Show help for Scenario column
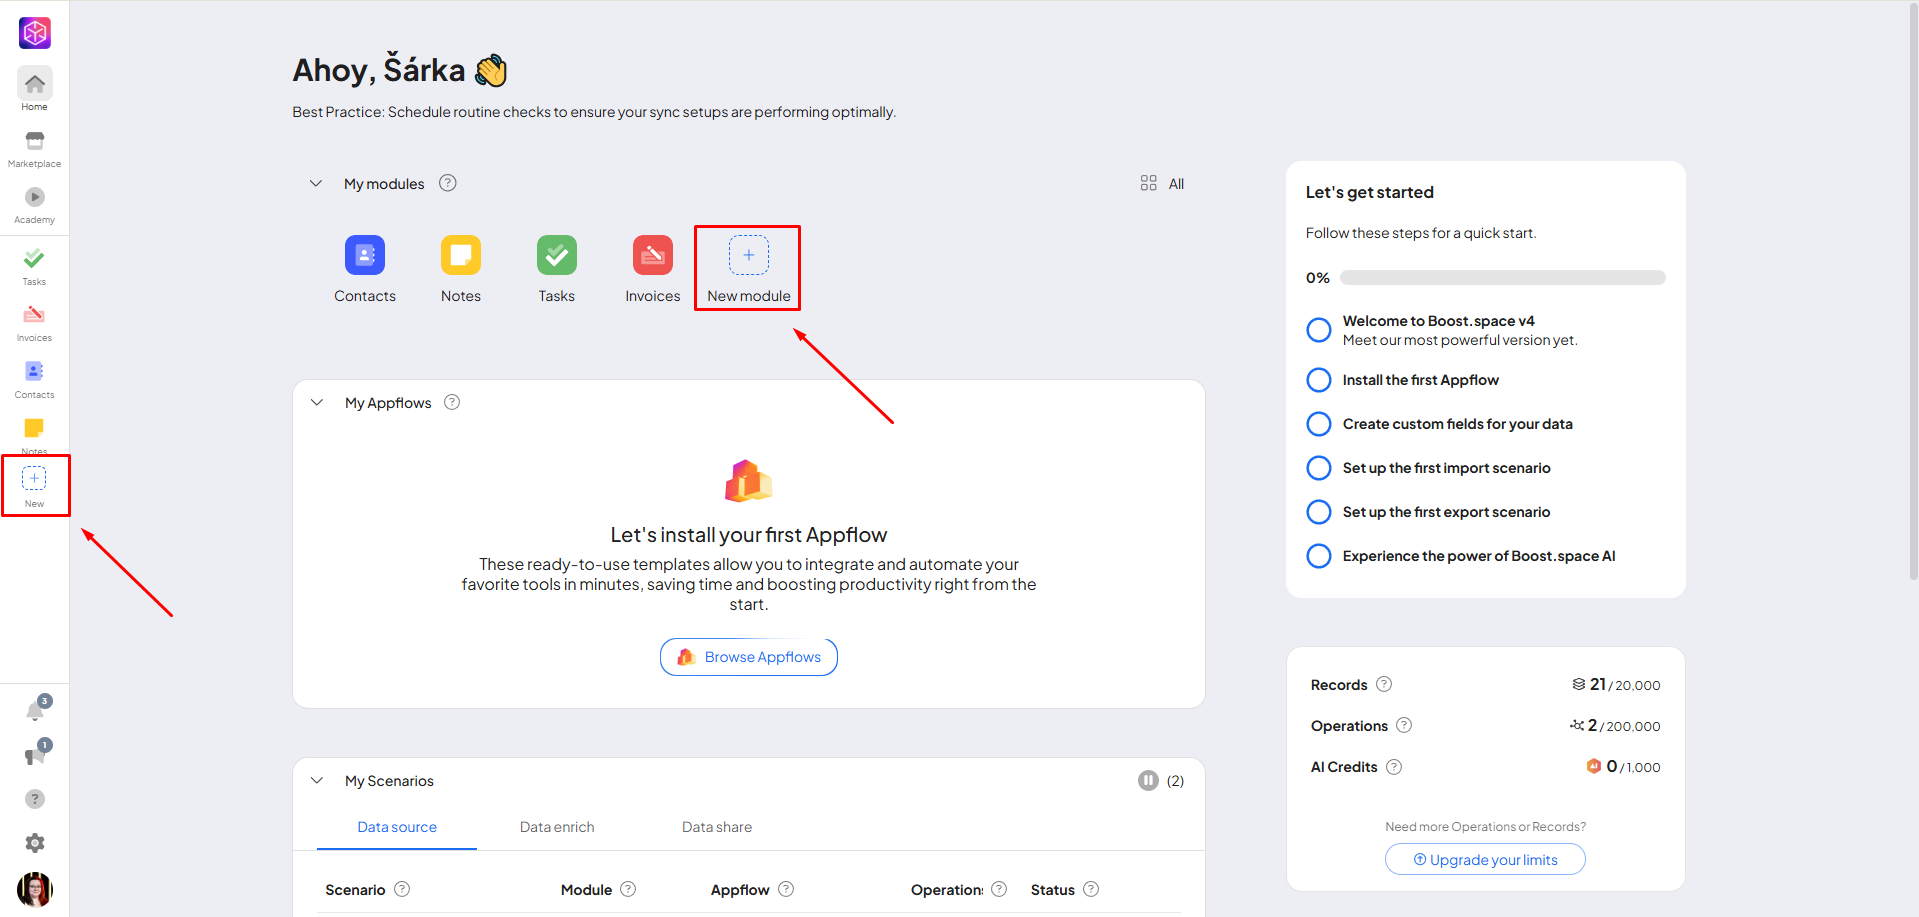This screenshot has height=917, width=1919. point(402,889)
